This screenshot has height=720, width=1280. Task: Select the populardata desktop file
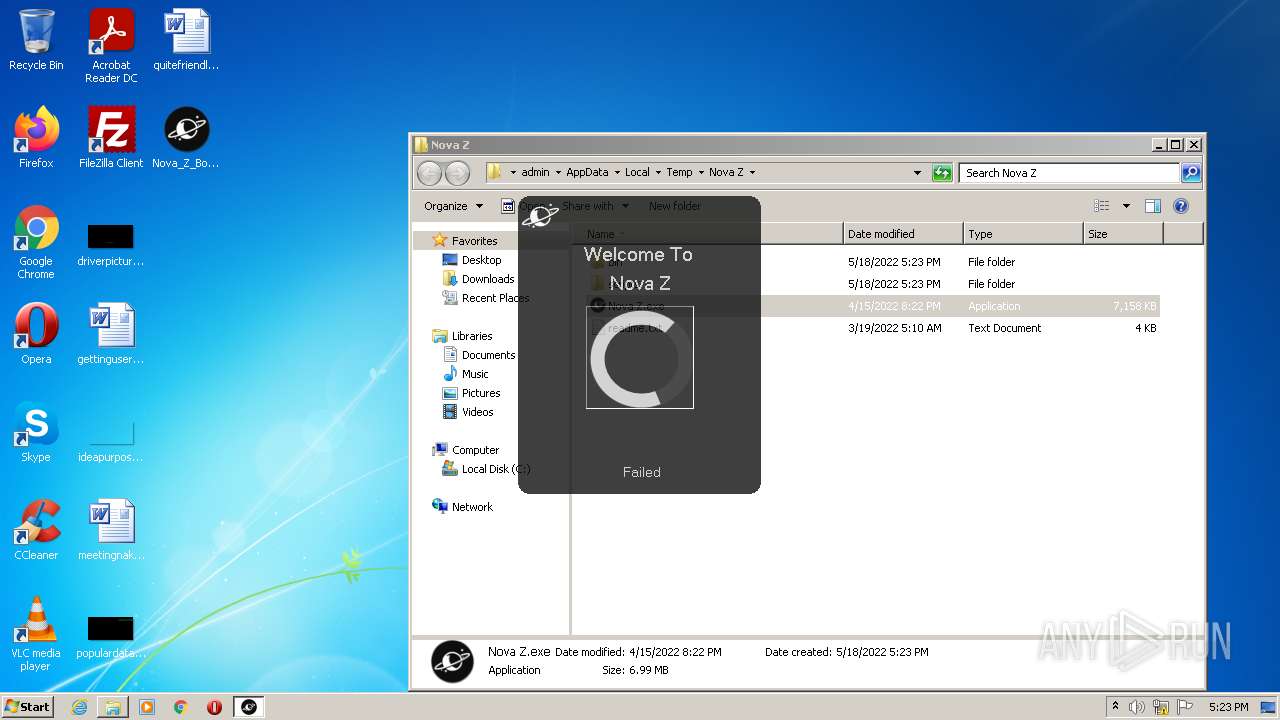click(x=111, y=637)
